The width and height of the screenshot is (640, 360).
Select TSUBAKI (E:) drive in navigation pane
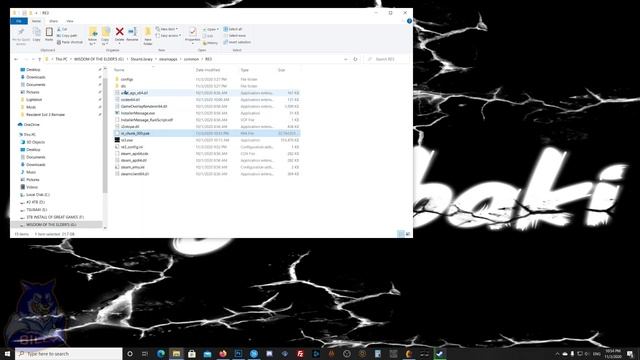click(36, 210)
